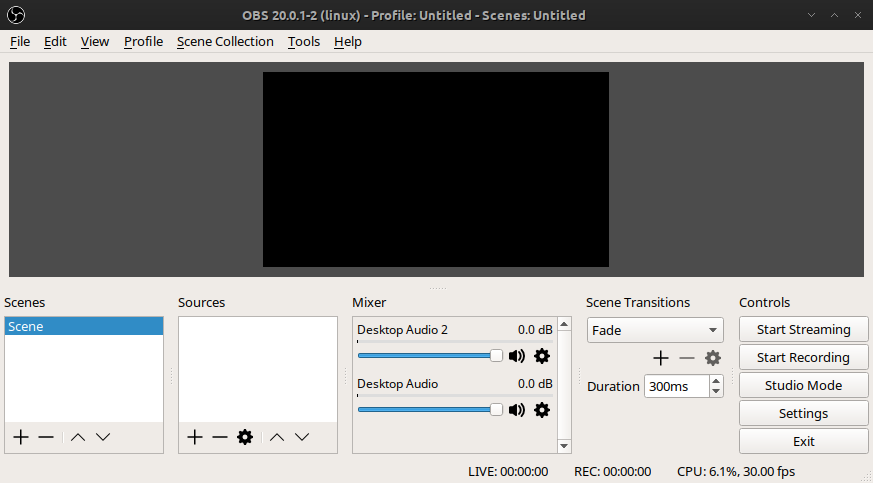The image size is (873, 483).
Task: Open the Edit menu
Action: pos(55,42)
